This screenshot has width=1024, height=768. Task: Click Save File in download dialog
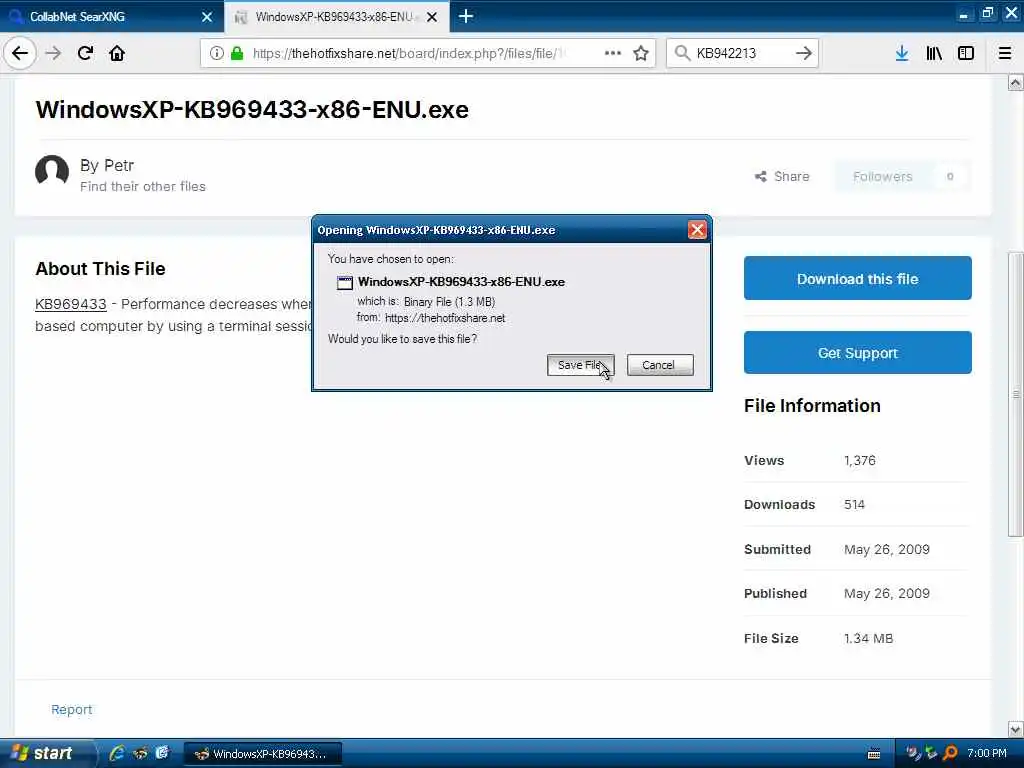581,365
